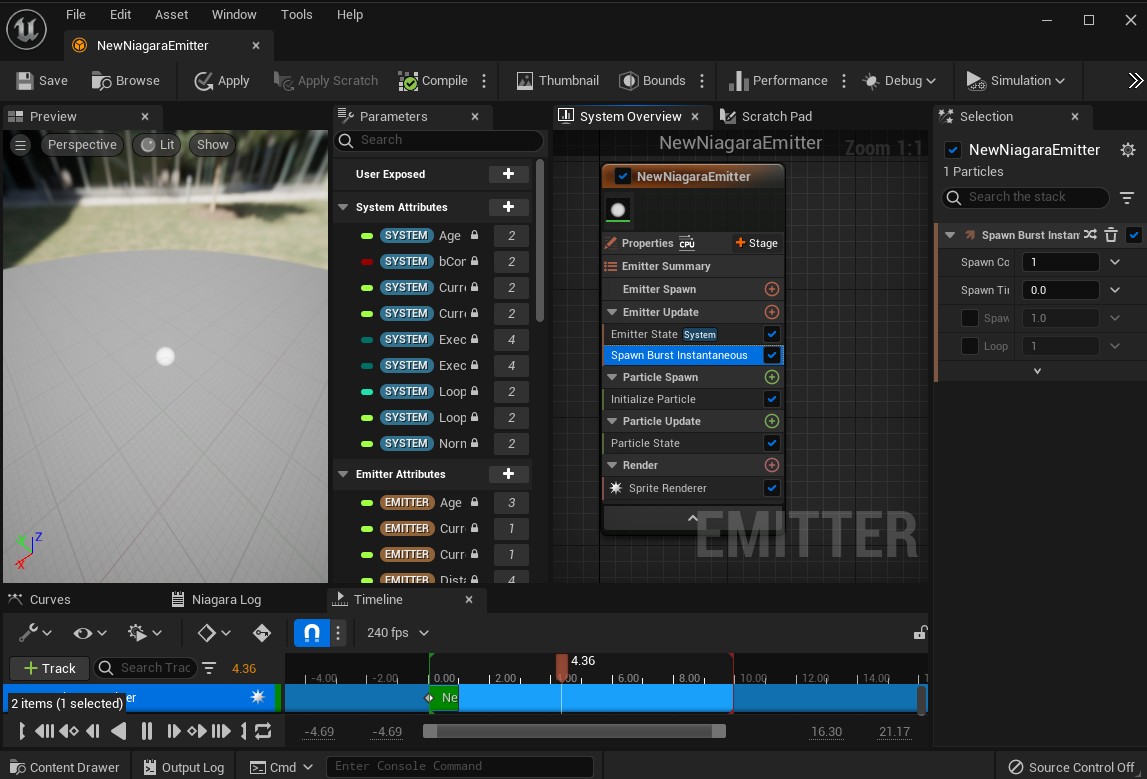Open the Spawn Count value dropdown arrow
Viewport: 1147px width, 779px height.
click(x=1115, y=262)
